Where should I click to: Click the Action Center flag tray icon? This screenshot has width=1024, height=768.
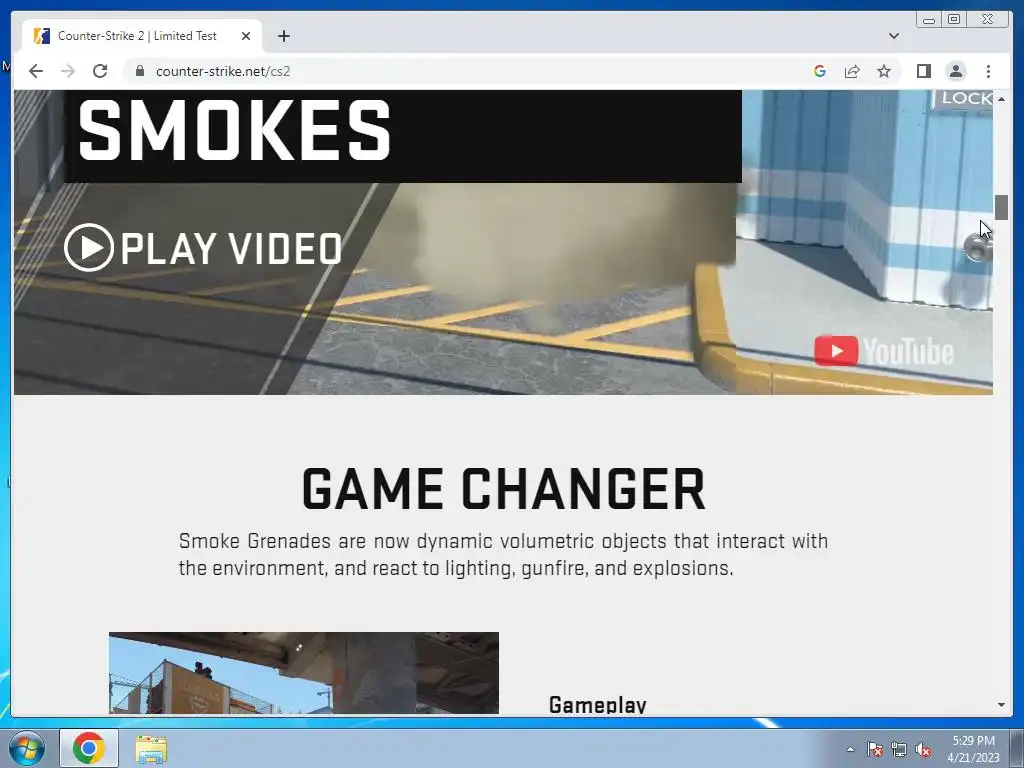tap(874, 749)
